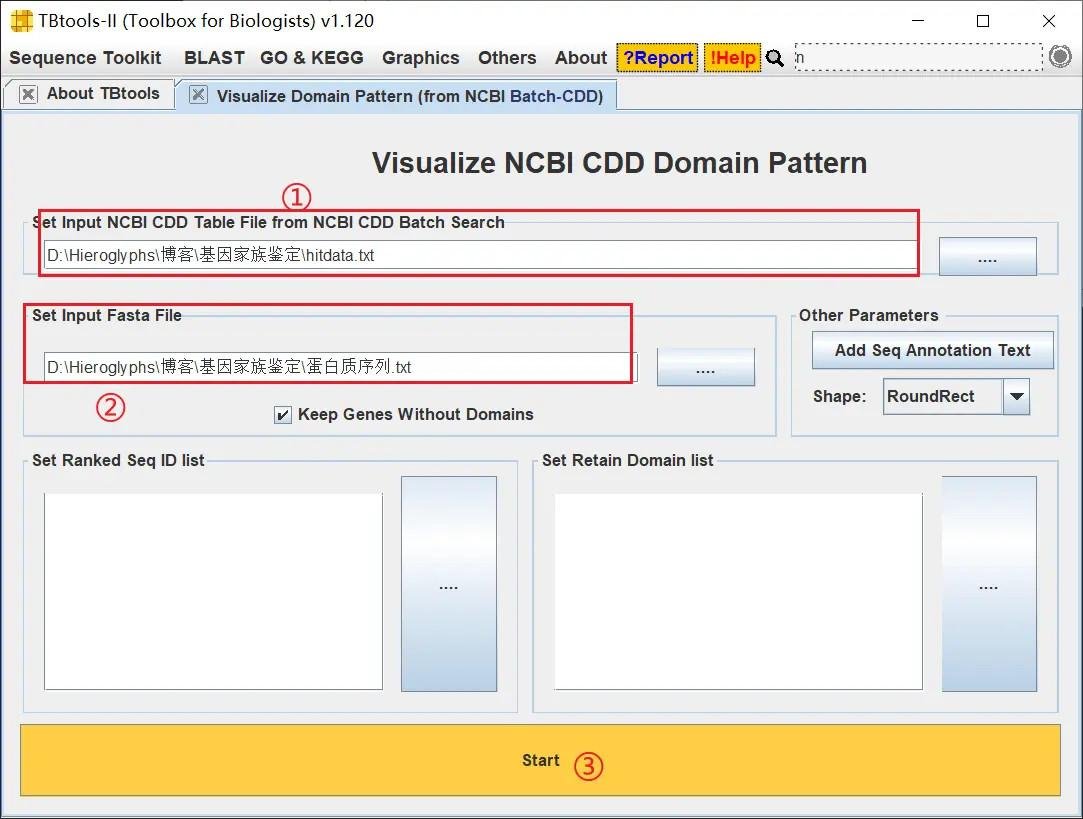
Task: Open the GO & KEGG menu
Action: click(x=312, y=58)
